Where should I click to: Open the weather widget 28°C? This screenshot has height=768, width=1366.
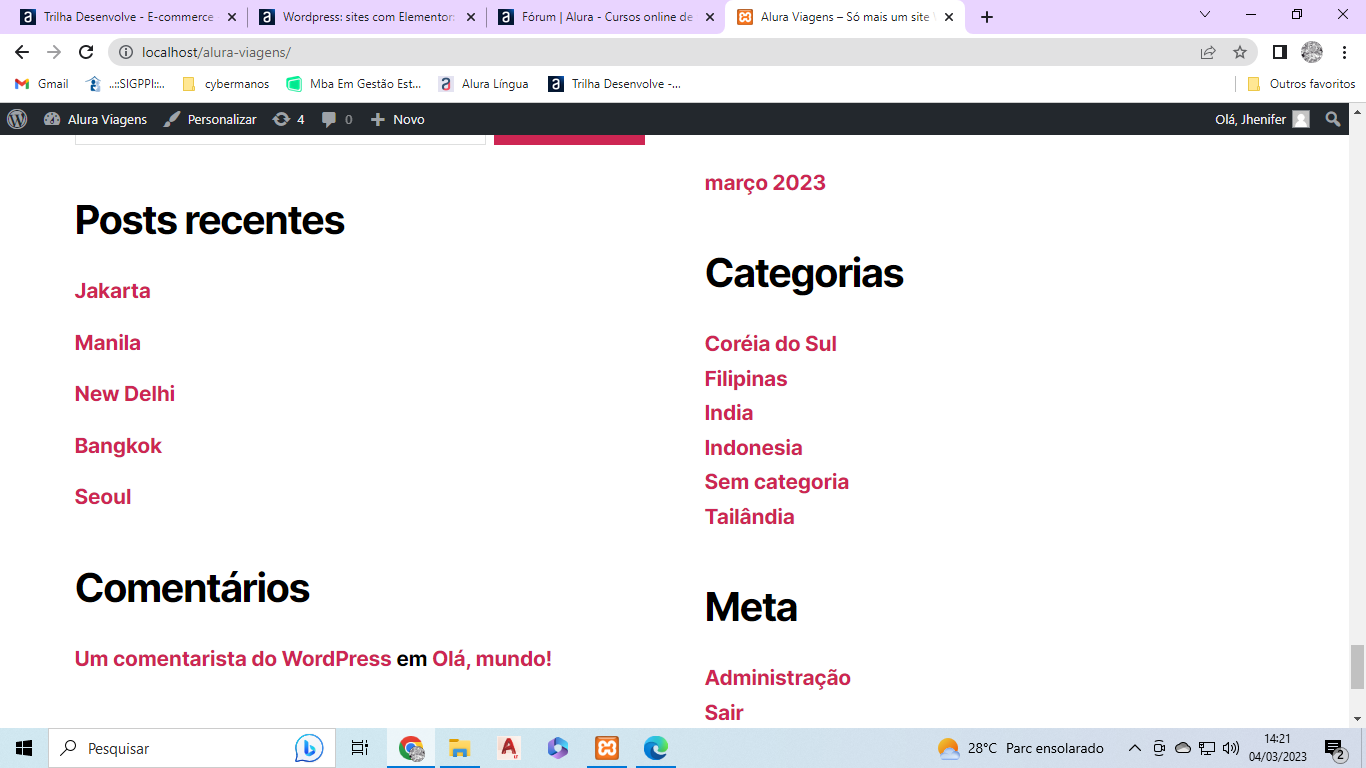pos(1020,748)
